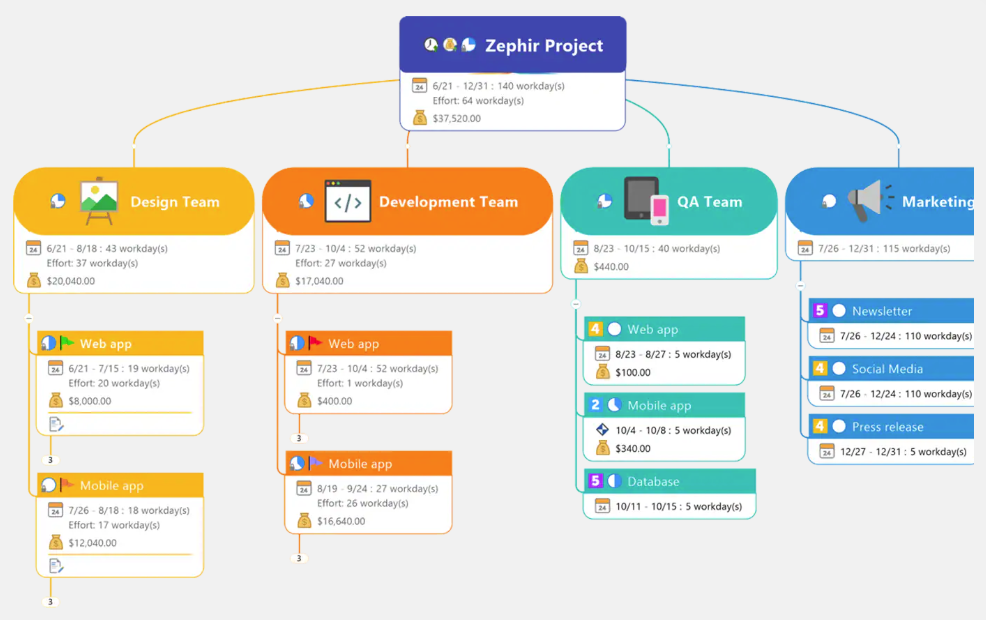
Task: Expand the collapsed badge under Design Mobile app
Action: 49,602
